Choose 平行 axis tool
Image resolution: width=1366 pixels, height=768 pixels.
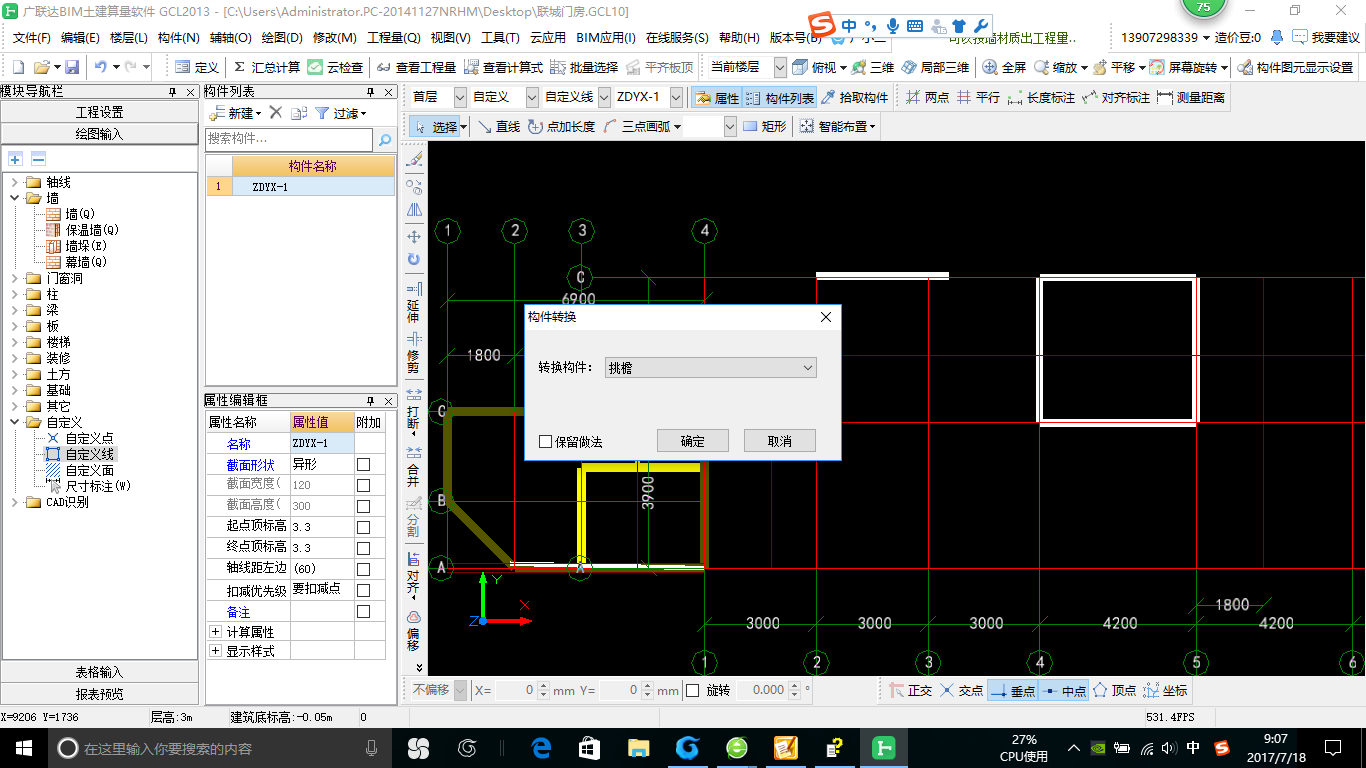[978, 98]
